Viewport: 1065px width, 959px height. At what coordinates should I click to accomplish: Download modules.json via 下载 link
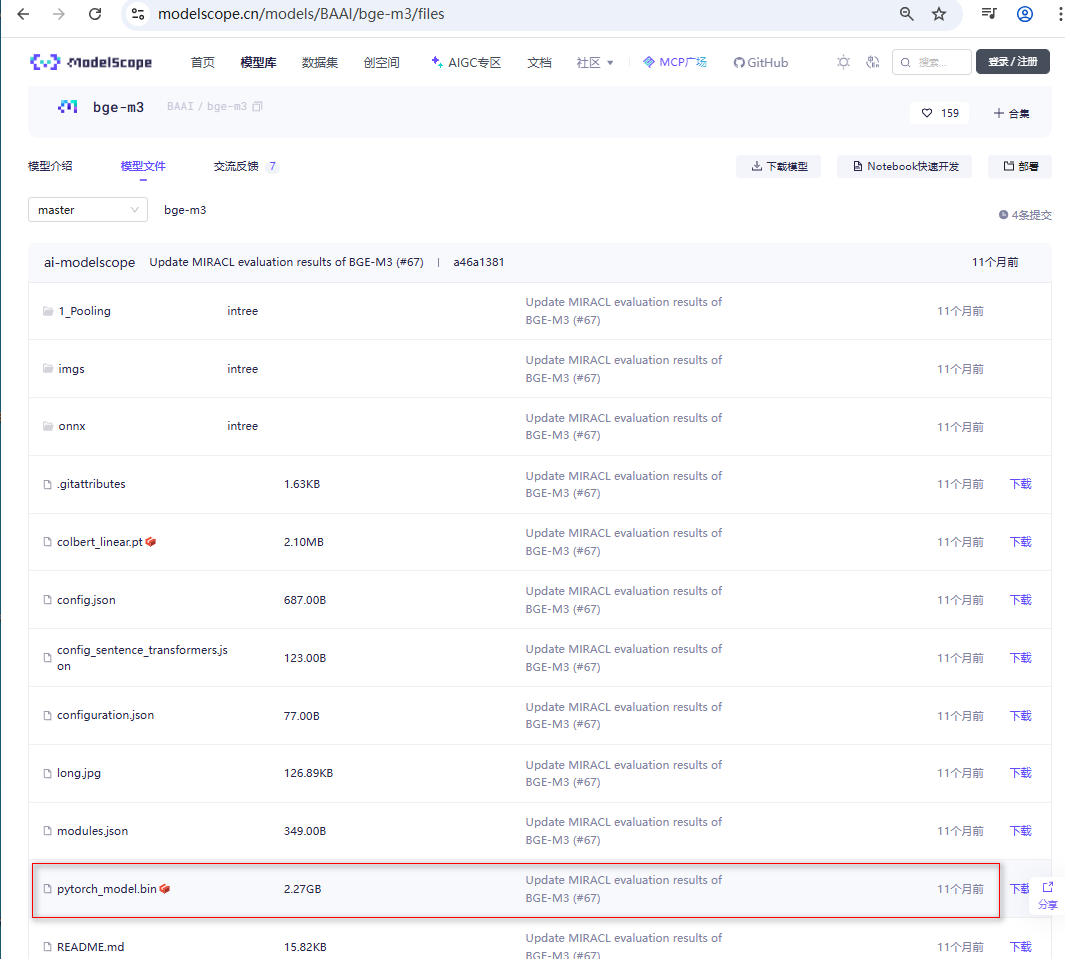[x=1020, y=831]
